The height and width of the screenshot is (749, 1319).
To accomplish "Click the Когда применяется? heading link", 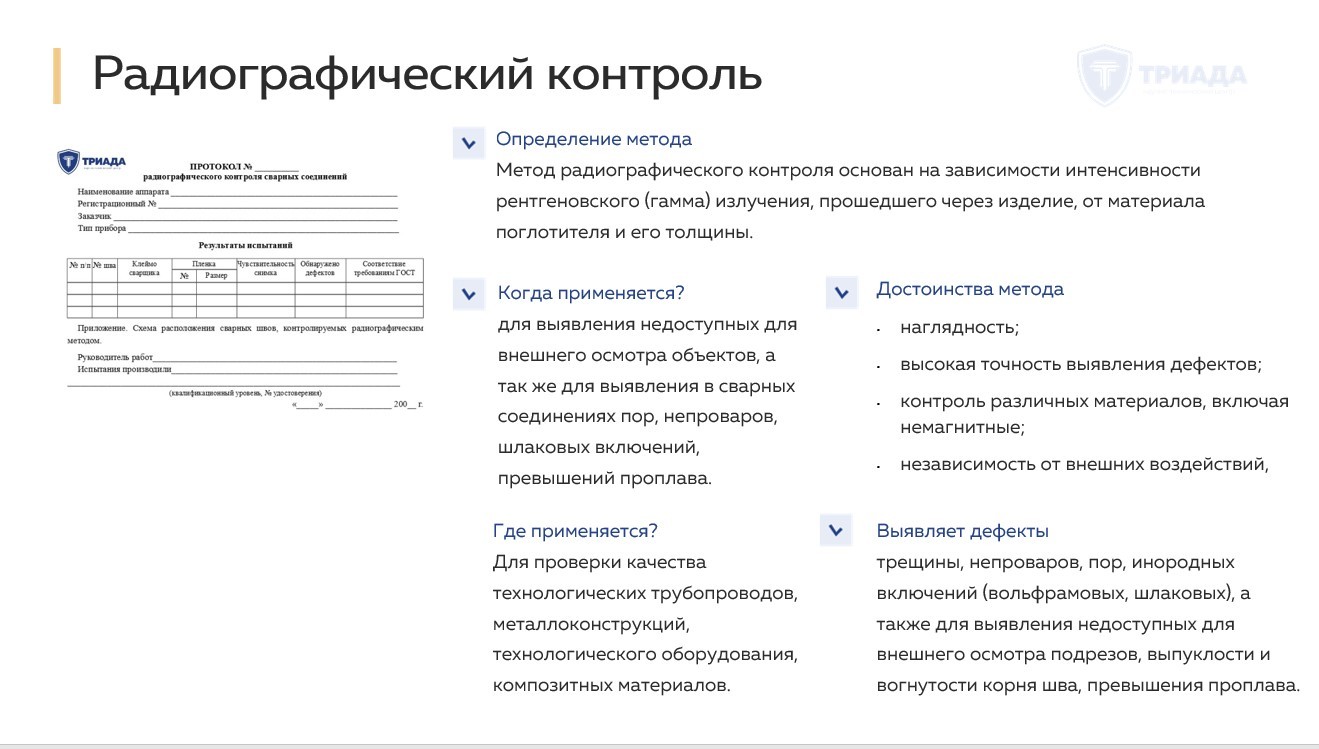I will pos(589,293).
